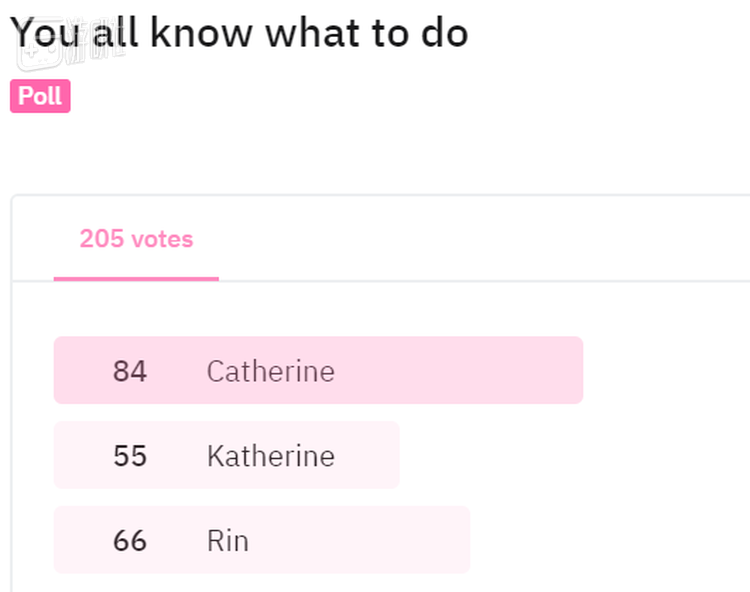Click the Rin name label
The height and width of the screenshot is (592, 750).
point(227,541)
